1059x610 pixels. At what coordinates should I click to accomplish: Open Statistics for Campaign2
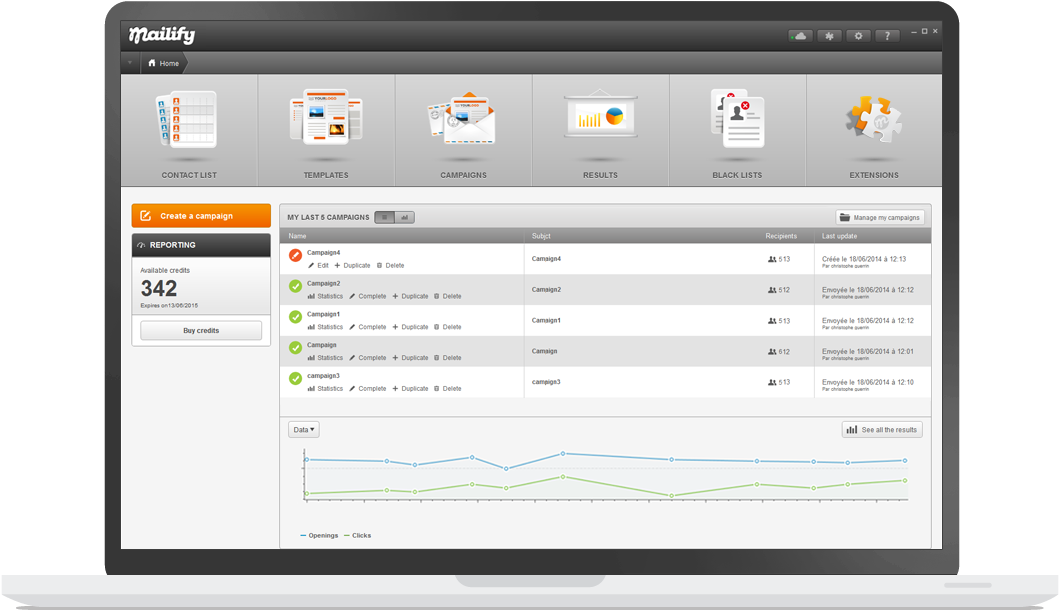(x=325, y=296)
